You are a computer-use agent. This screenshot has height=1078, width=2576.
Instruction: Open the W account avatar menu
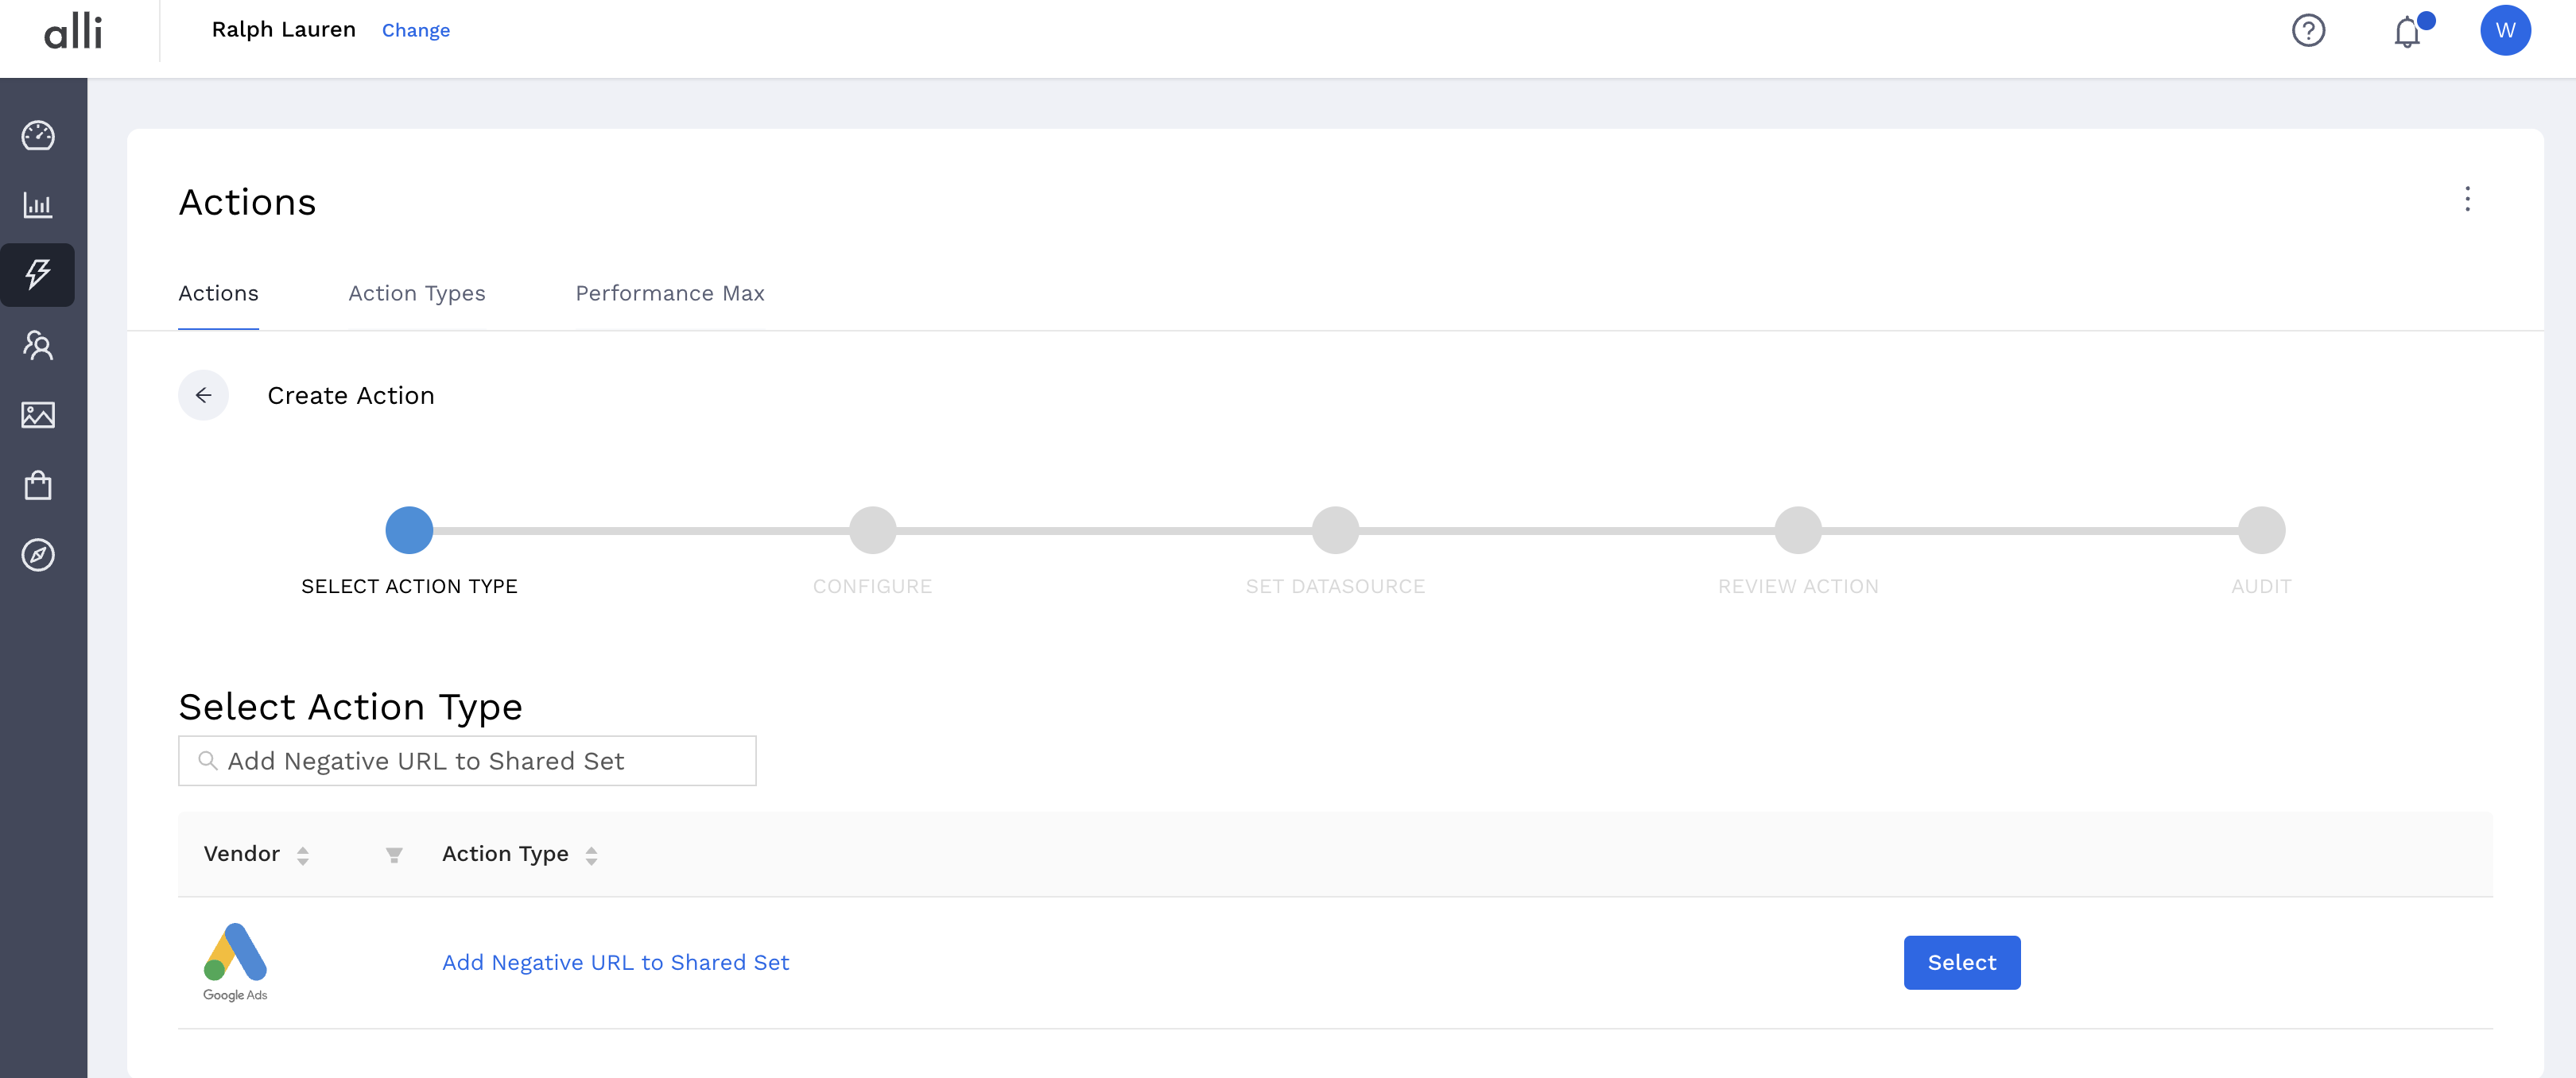(x=2506, y=30)
